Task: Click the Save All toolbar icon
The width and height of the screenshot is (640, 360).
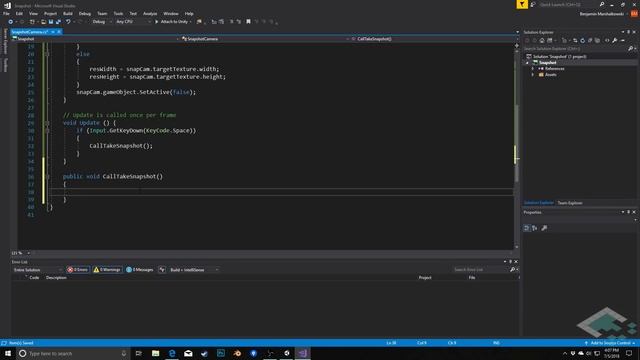Action: click(58, 22)
